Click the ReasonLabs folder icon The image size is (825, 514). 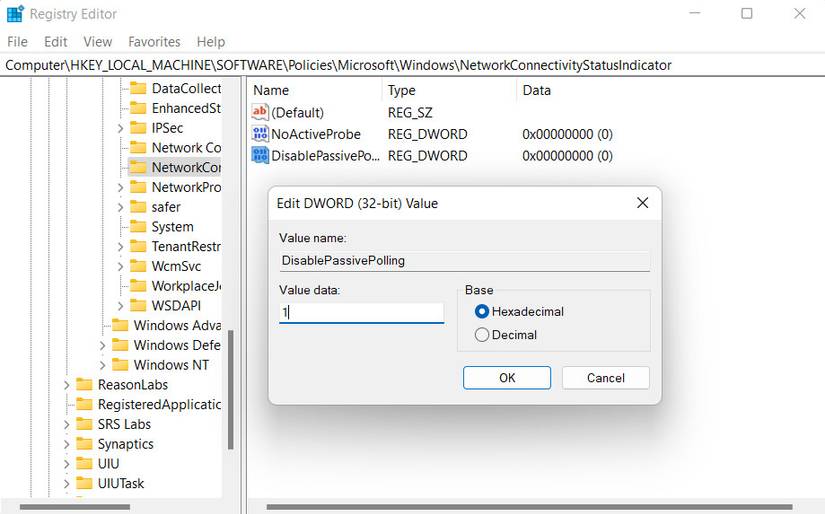click(x=84, y=384)
